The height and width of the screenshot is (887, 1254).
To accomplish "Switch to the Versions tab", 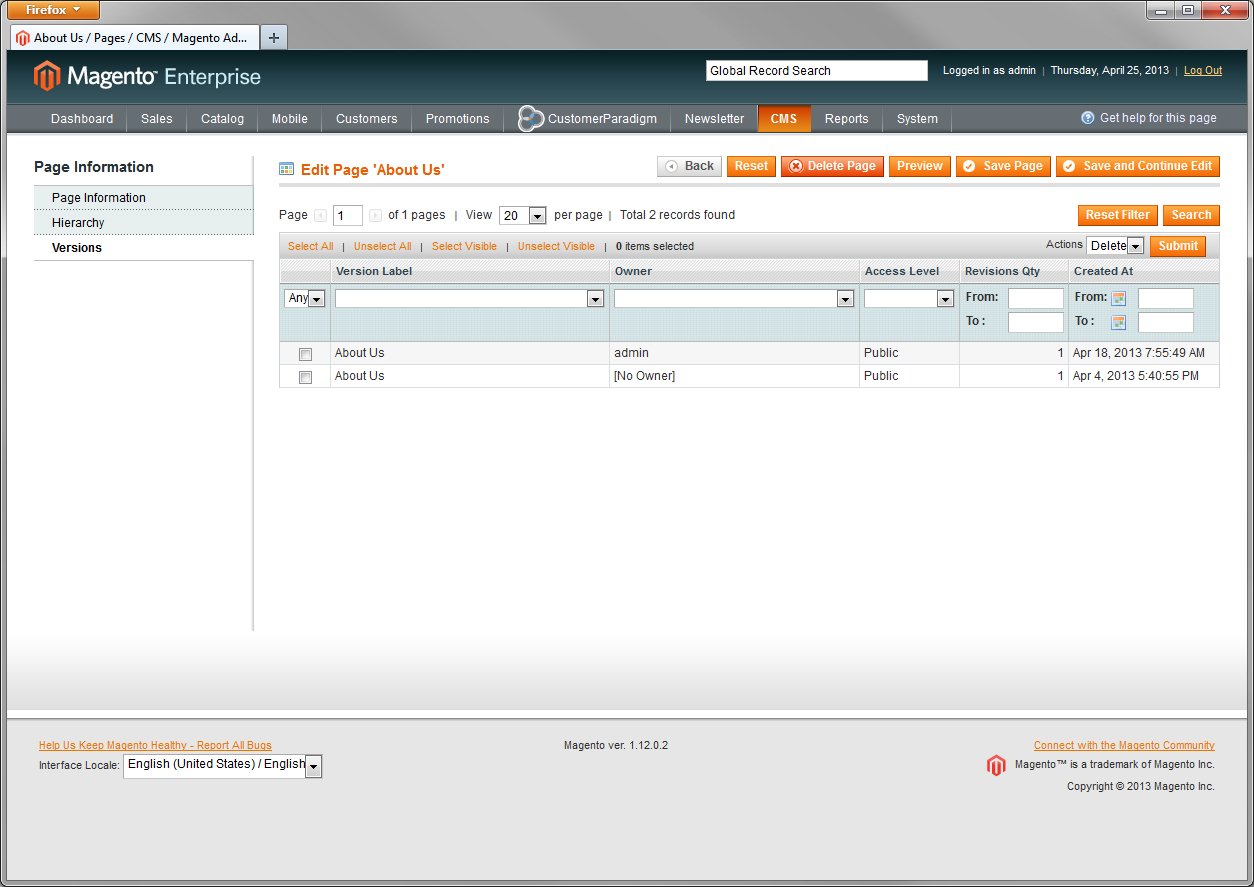I will pos(143,248).
